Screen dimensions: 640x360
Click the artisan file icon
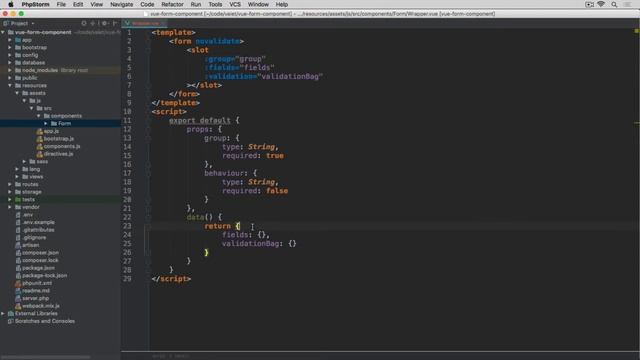coord(18,245)
